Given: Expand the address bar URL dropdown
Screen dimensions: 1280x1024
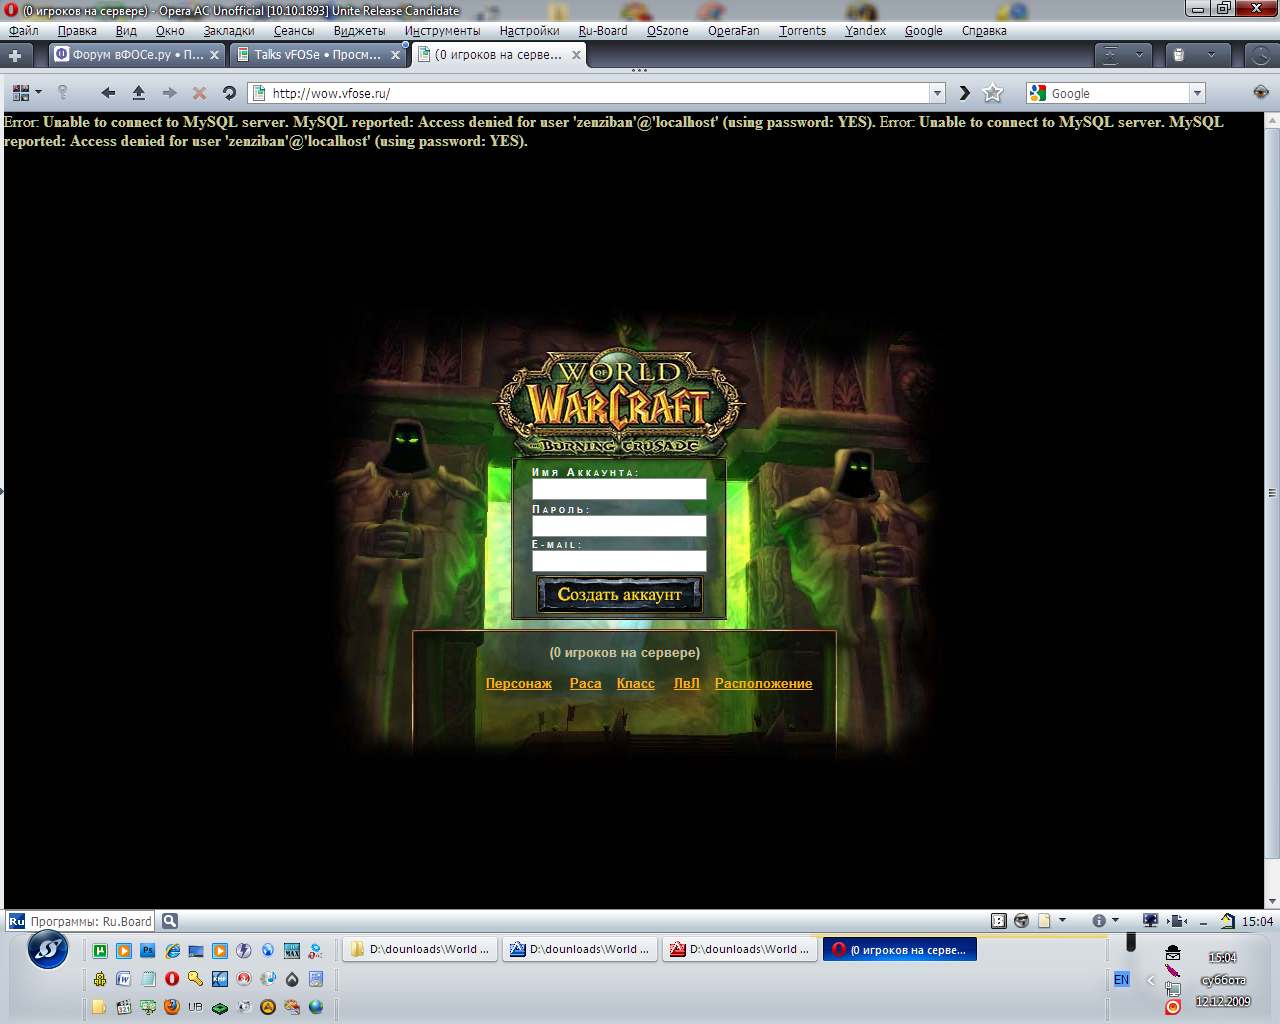Looking at the screenshot, I should pyautogui.click(x=937, y=93).
